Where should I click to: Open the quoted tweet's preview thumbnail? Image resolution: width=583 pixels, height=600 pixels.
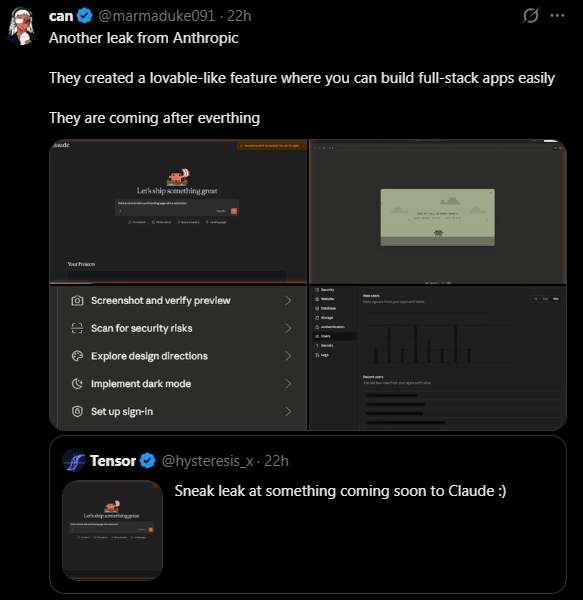112,530
